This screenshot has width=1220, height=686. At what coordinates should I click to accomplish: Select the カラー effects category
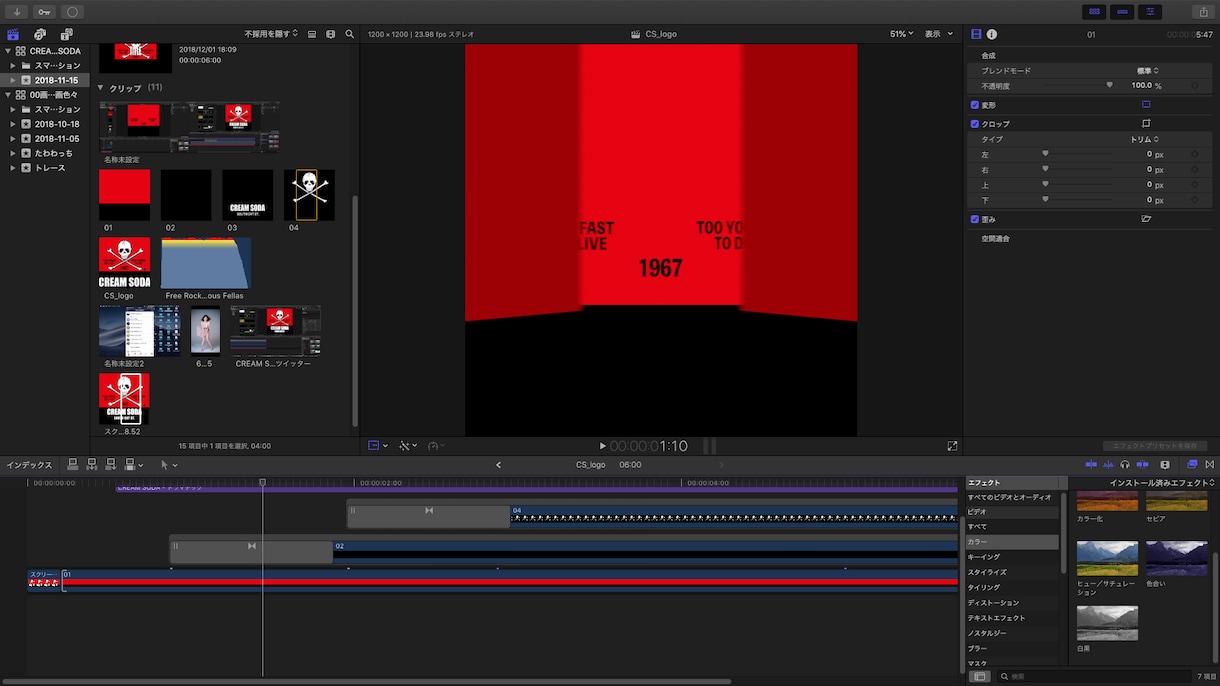pyautogui.click(x=1012, y=542)
